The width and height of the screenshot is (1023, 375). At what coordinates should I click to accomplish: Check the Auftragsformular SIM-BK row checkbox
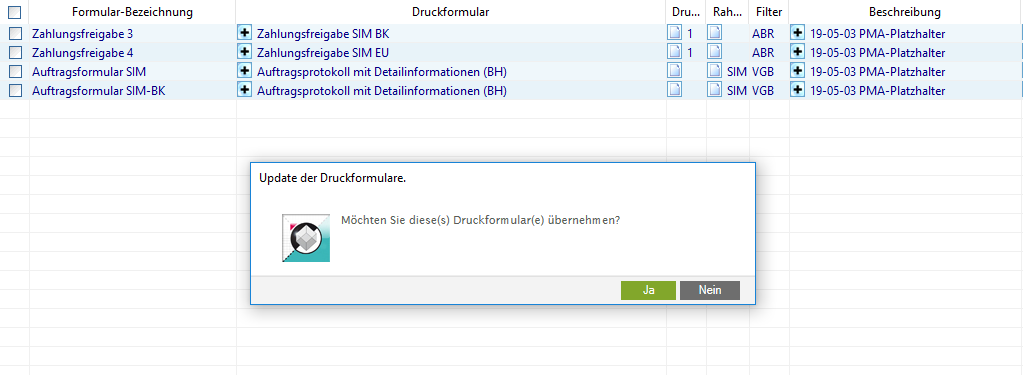[x=15, y=91]
